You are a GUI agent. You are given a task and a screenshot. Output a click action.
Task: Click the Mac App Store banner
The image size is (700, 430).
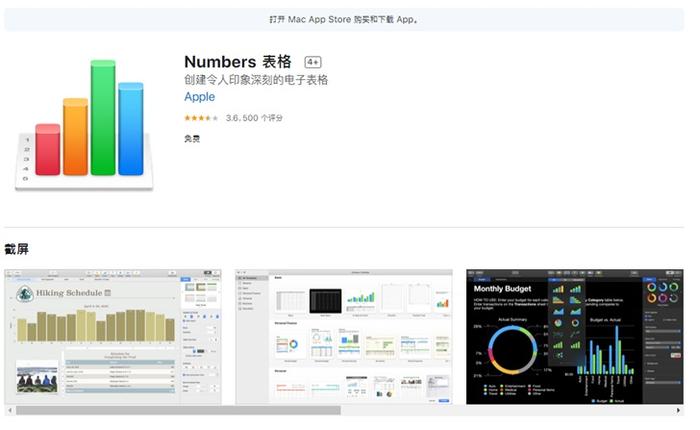tap(344, 20)
